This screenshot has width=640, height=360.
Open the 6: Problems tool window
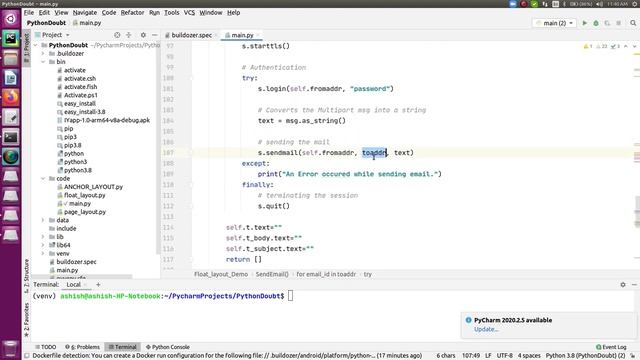tap(82, 347)
